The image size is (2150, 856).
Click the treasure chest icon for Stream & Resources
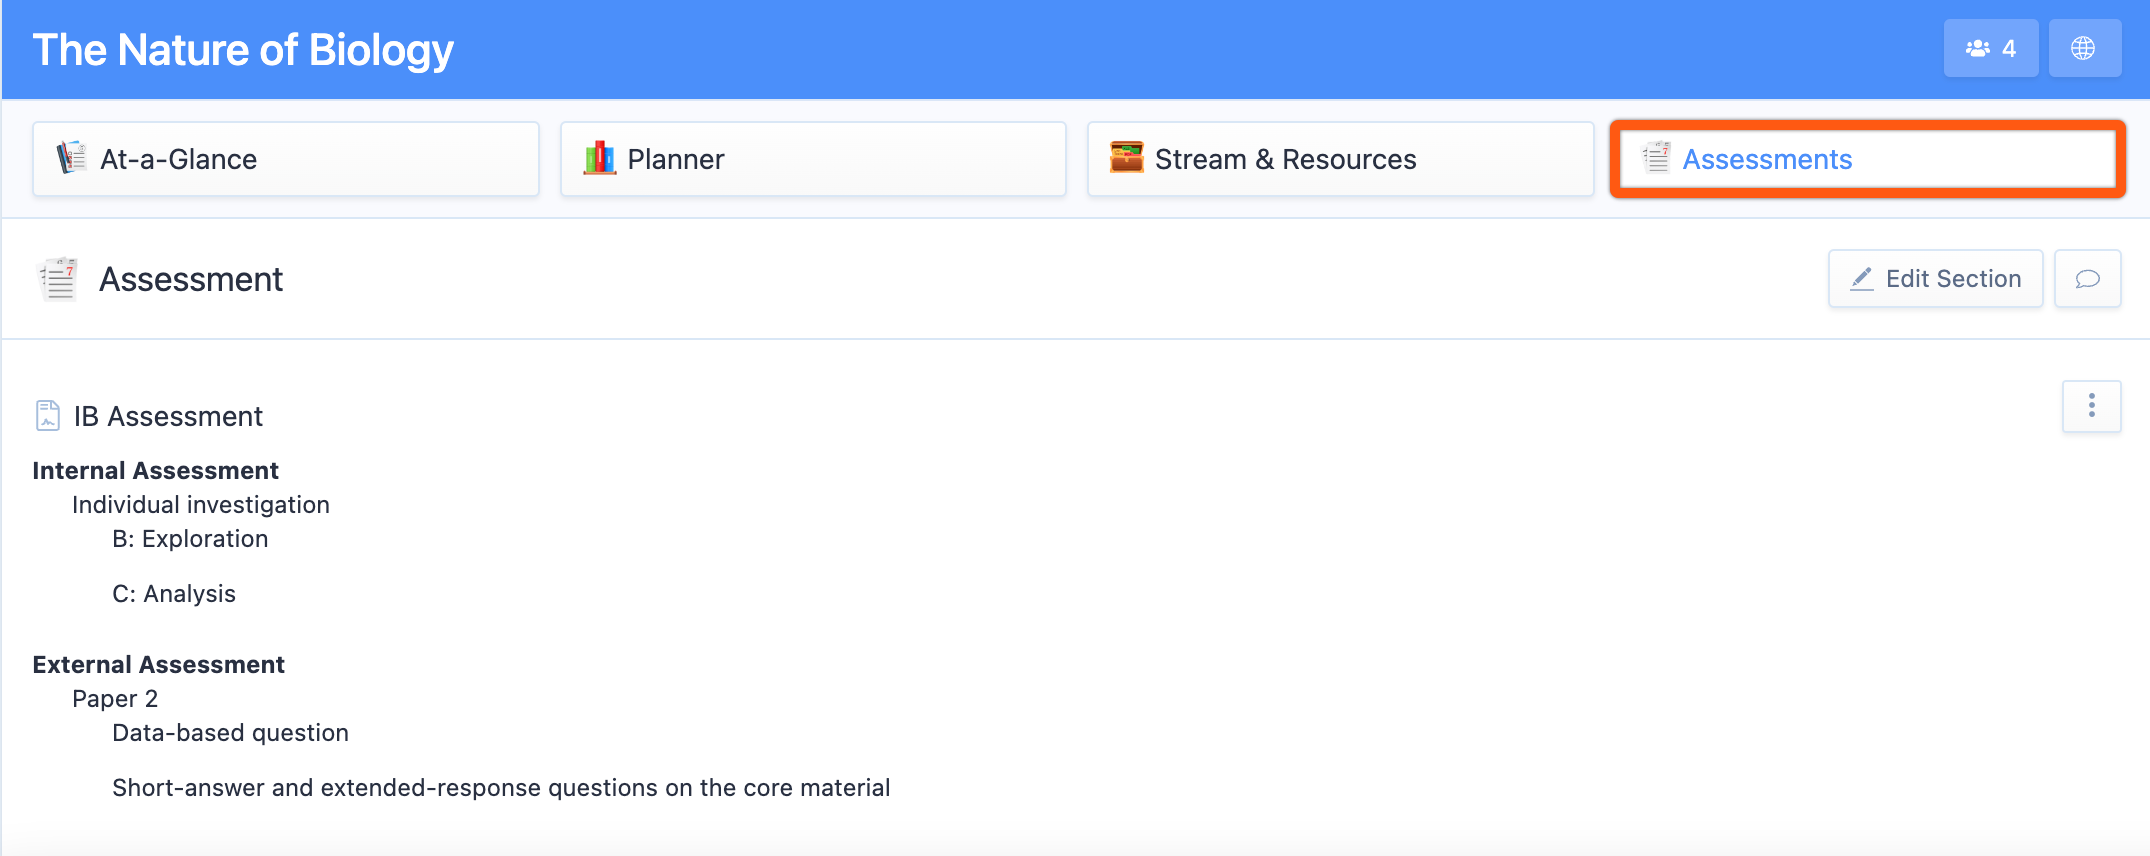point(1126,158)
